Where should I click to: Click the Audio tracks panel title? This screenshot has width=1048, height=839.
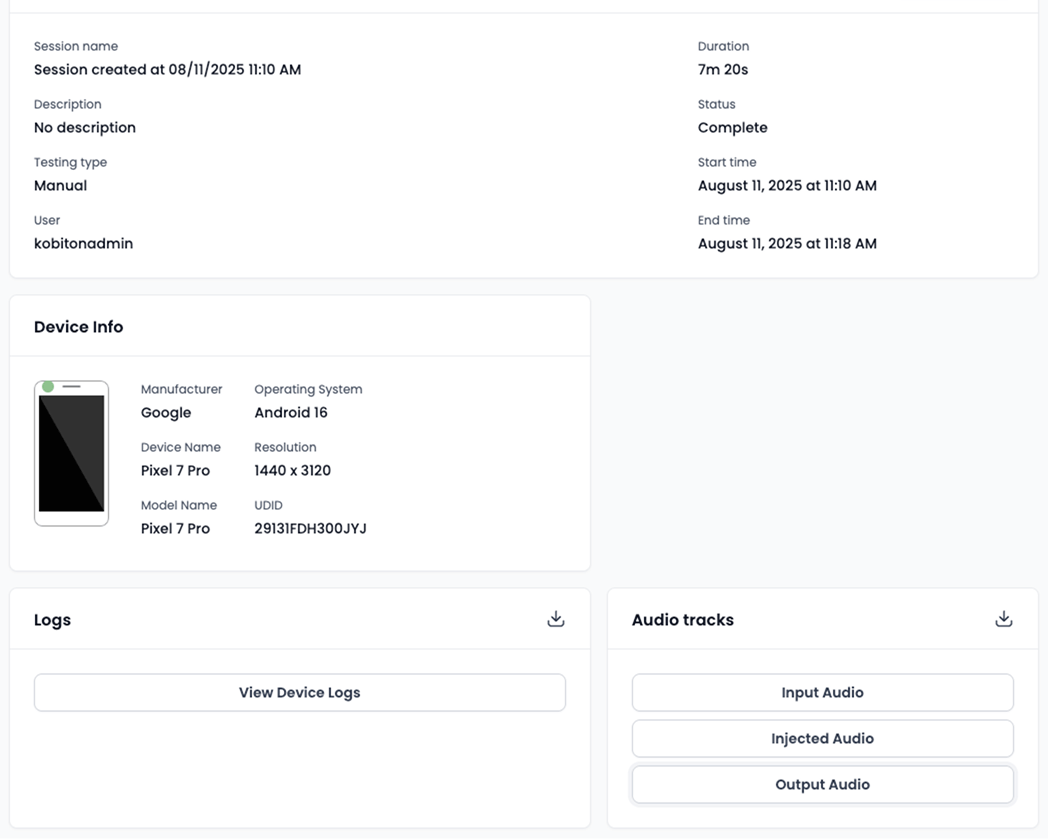click(x=684, y=620)
